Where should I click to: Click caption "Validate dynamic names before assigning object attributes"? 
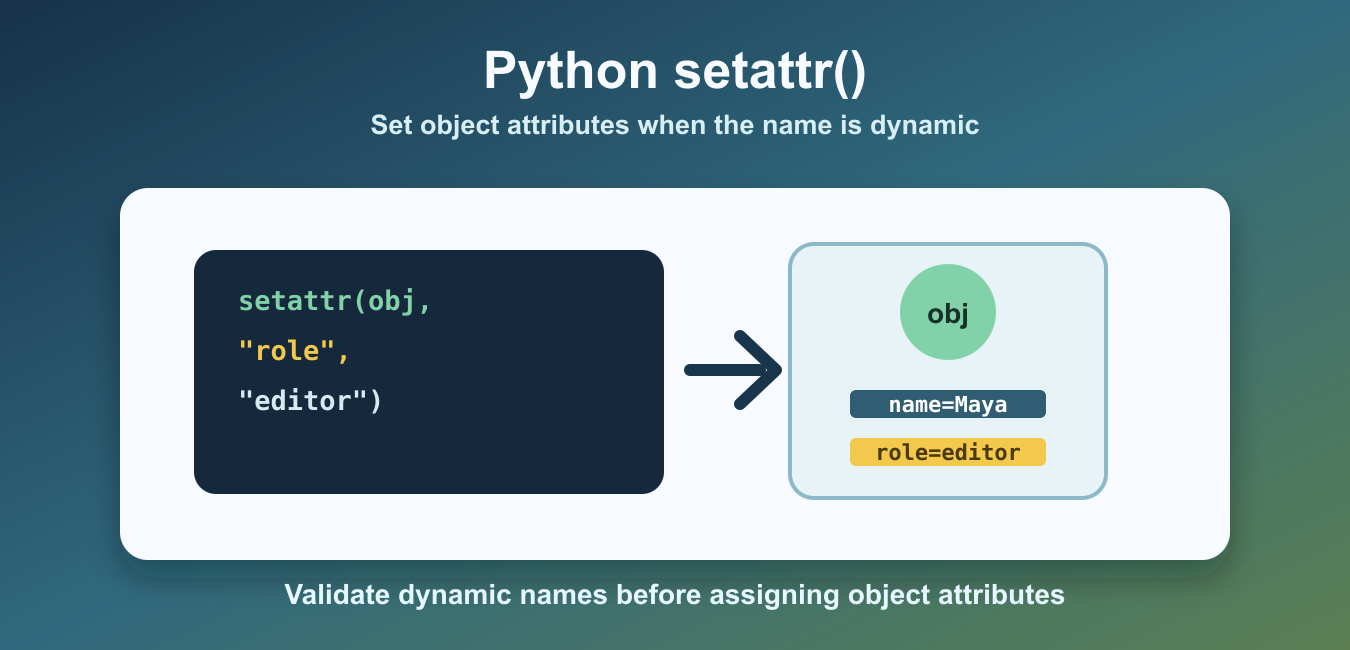[x=675, y=595]
